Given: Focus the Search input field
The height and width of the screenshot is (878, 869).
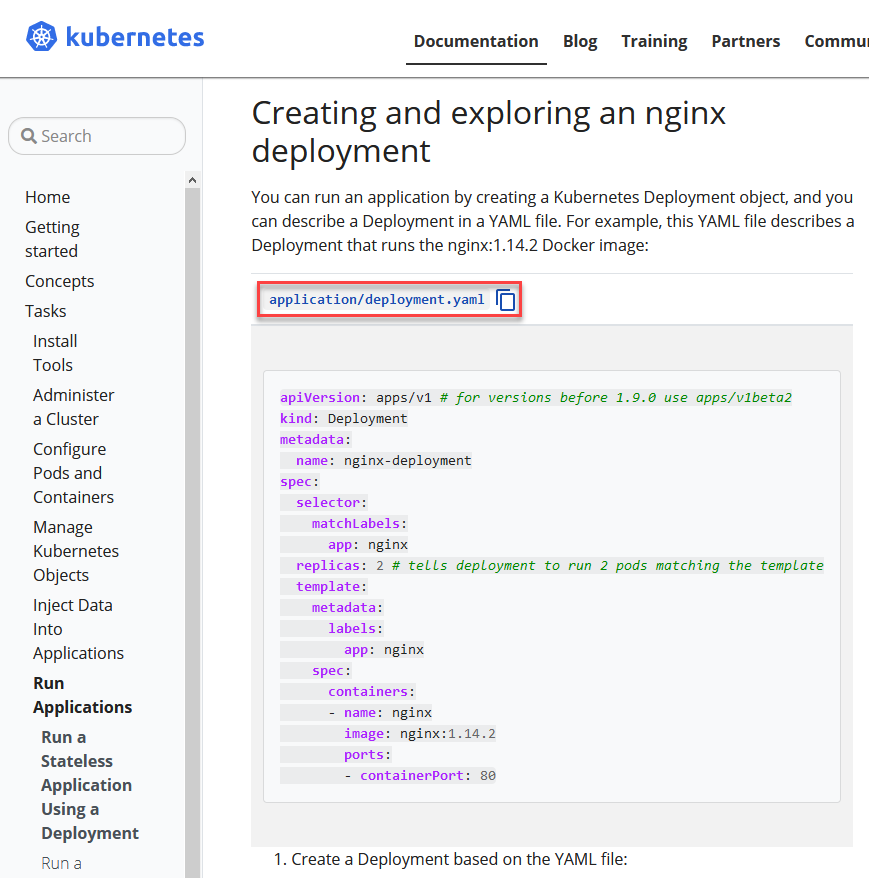Looking at the screenshot, I should click(97, 136).
